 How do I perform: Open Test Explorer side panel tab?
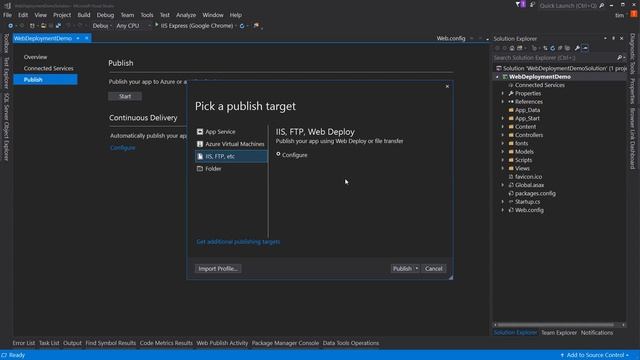6,73
